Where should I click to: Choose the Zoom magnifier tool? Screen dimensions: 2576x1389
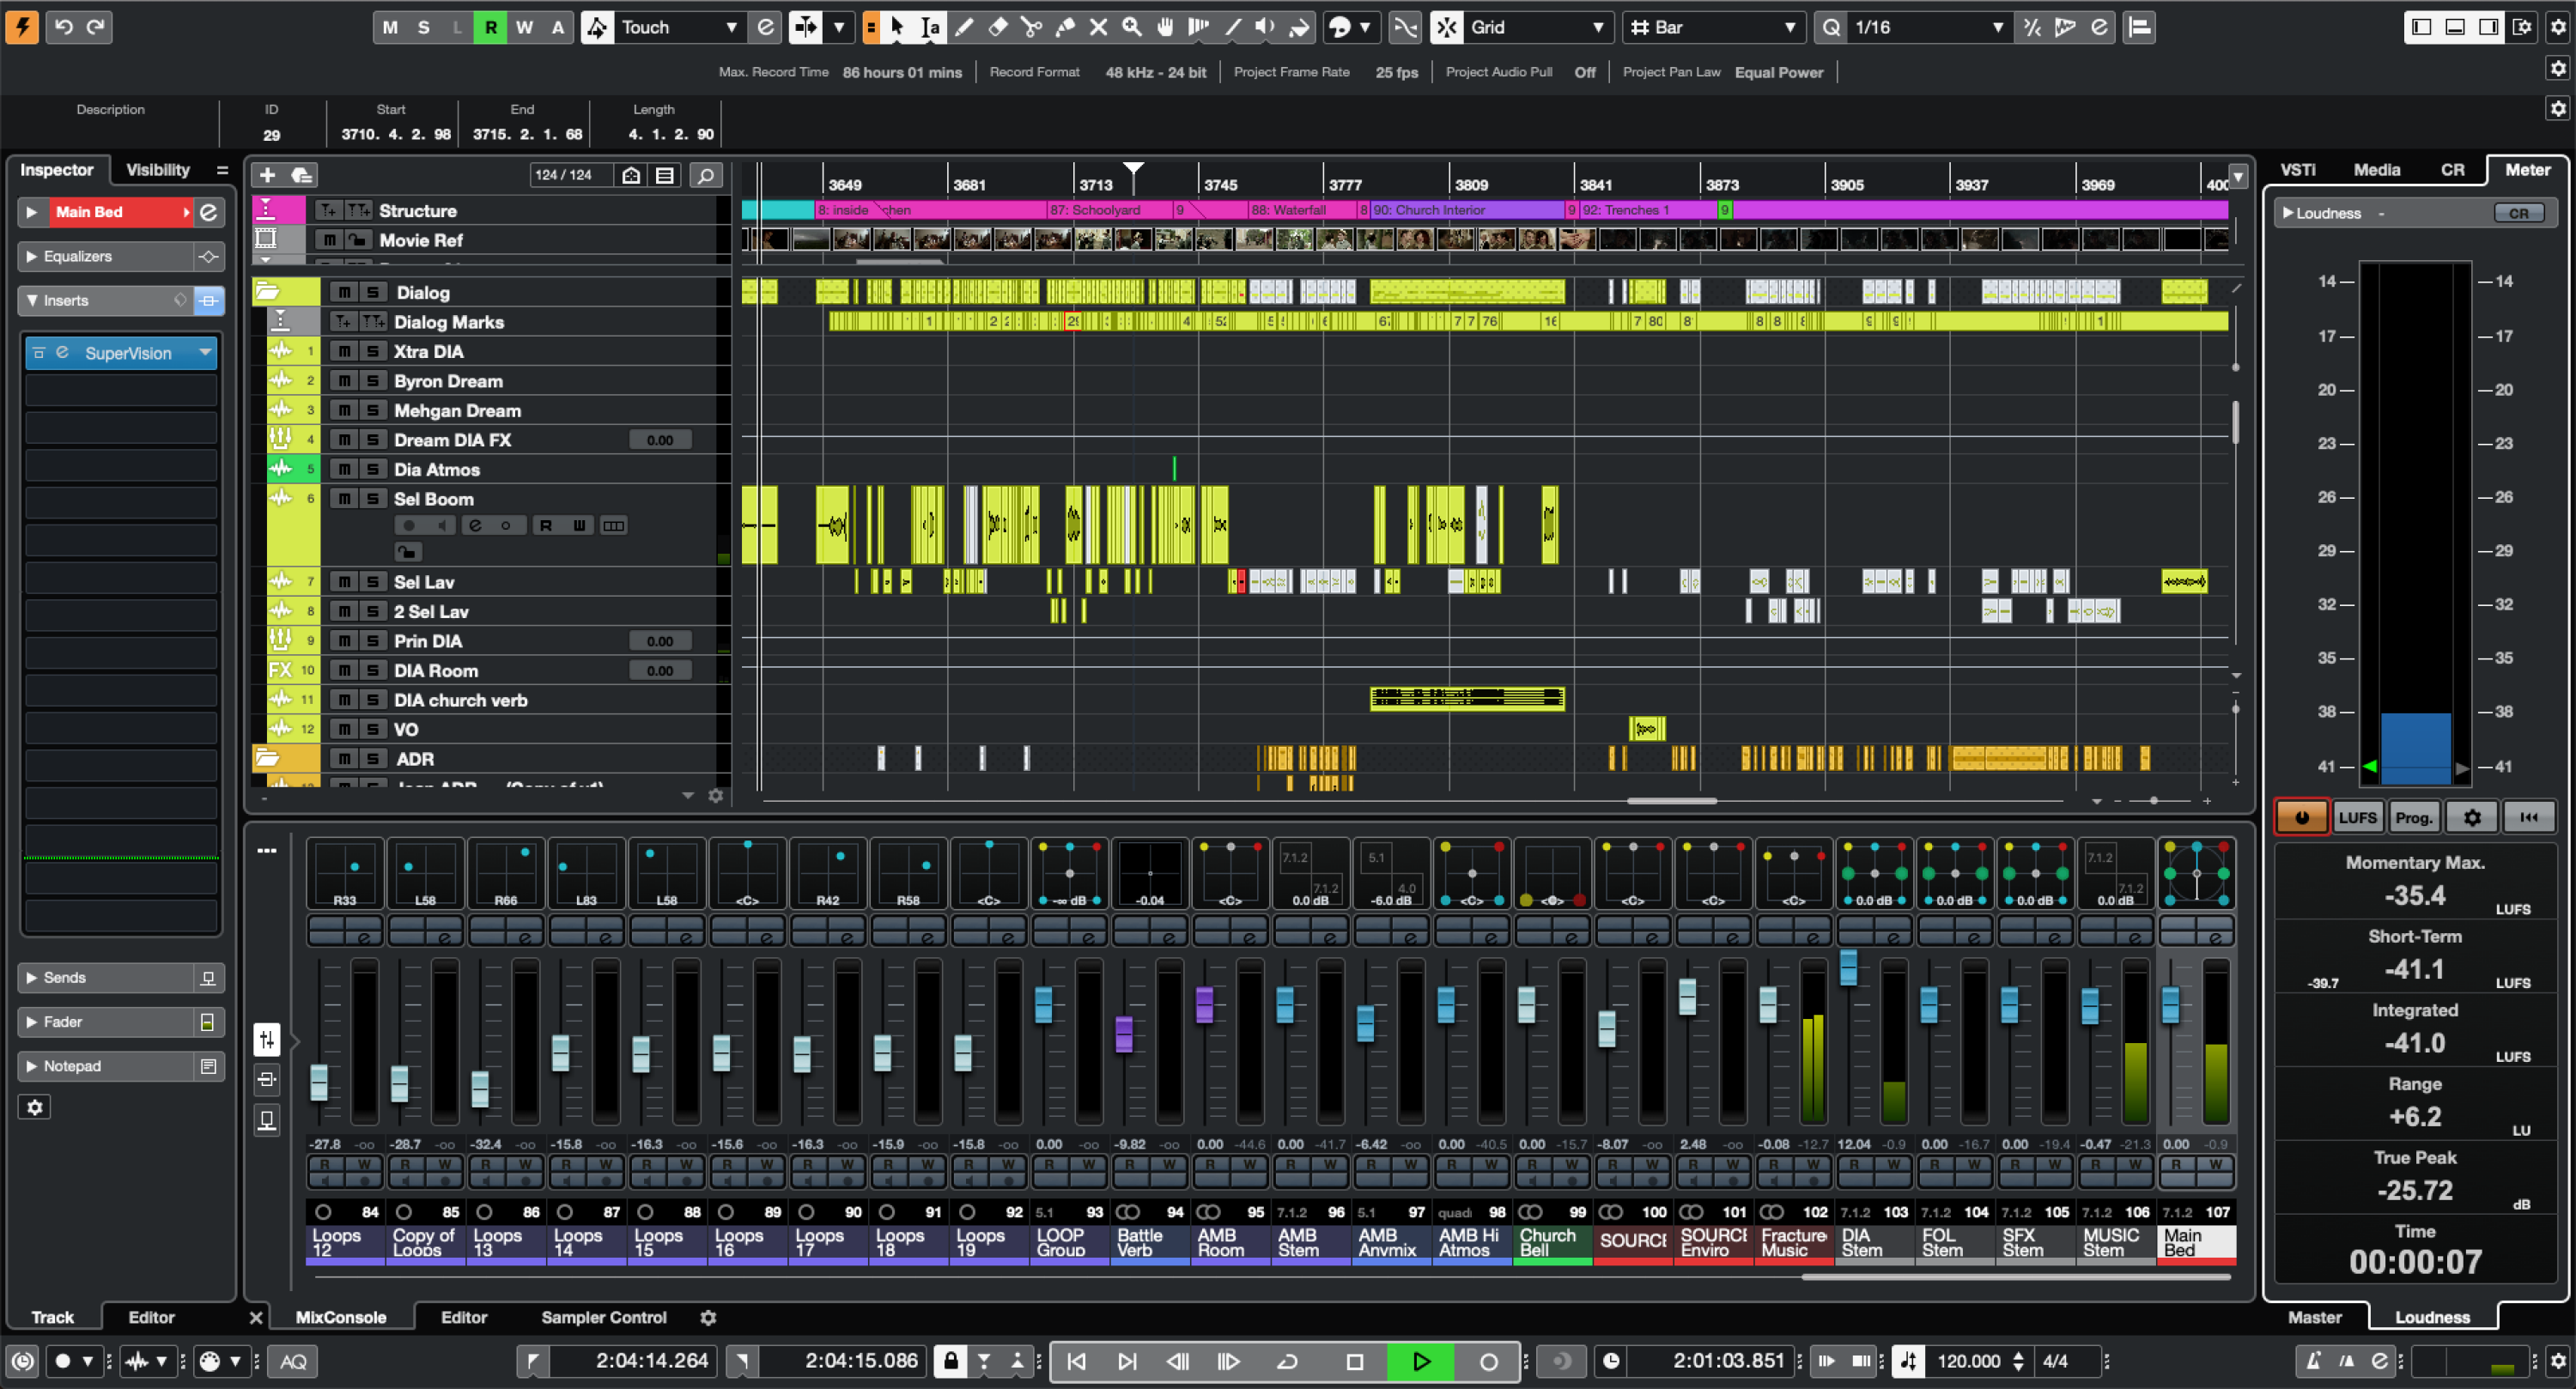[x=1132, y=27]
